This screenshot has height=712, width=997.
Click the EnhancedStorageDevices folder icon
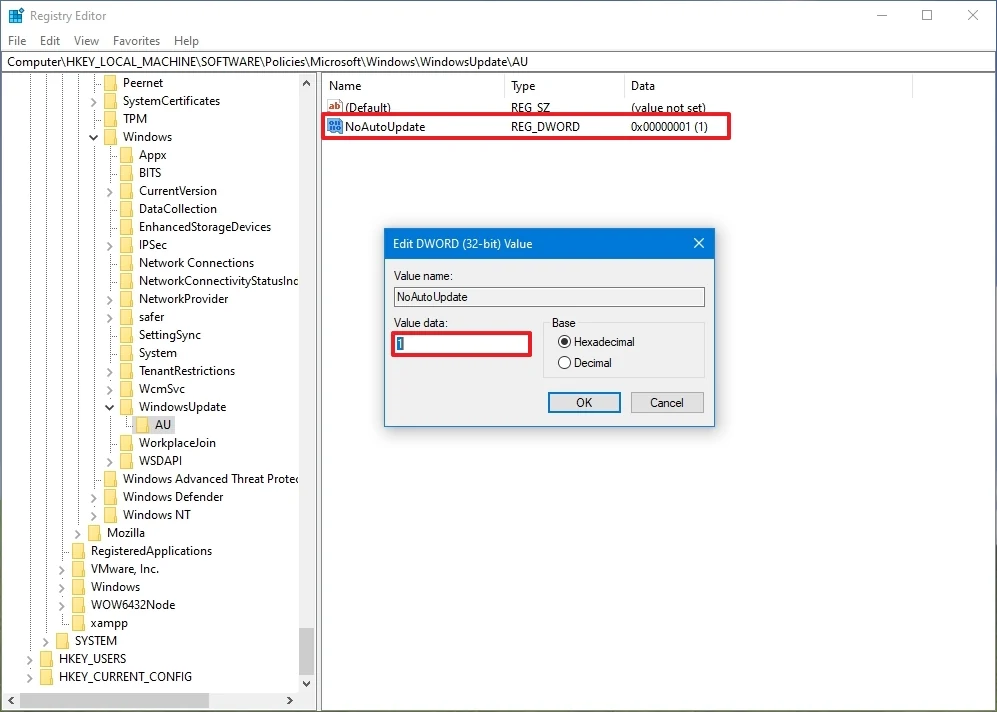127,227
